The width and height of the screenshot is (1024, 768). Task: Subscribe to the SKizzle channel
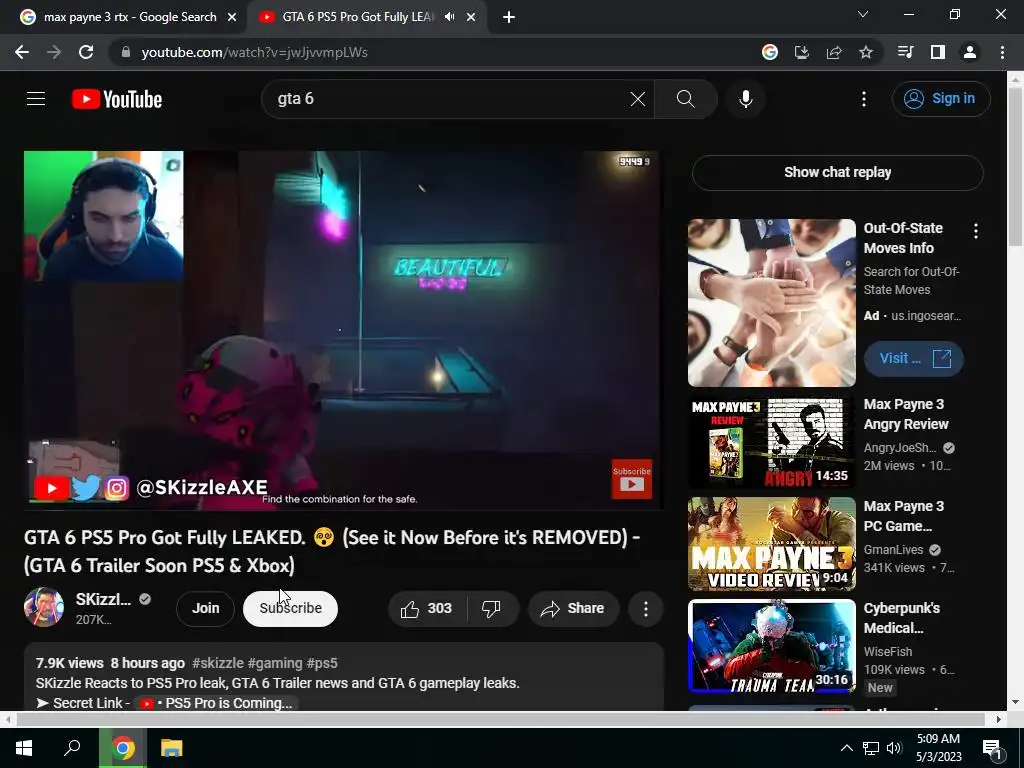tap(290, 608)
